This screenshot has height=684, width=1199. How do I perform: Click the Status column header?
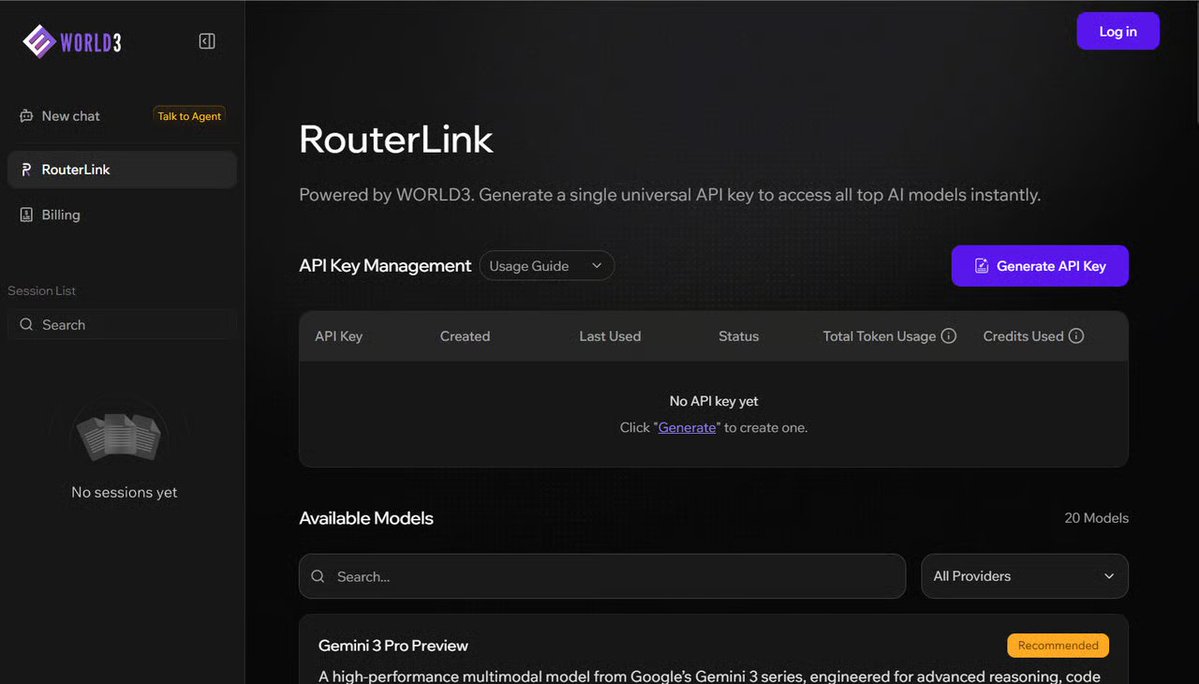tap(739, 336)
